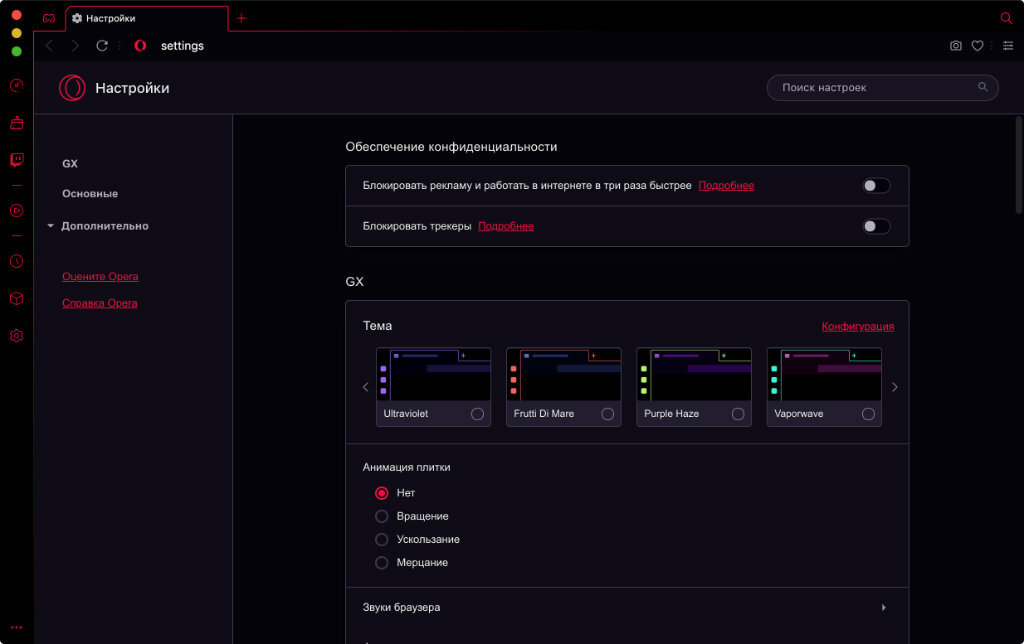Open the player icon in sidebar

(17, 210)
